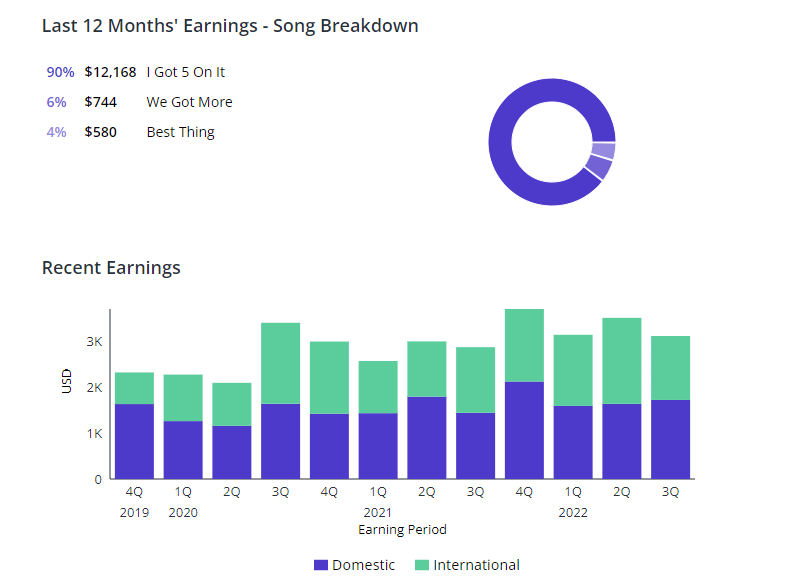
Task: Click the Domestic bar for 2Q 2022
Action: (621, 441)
